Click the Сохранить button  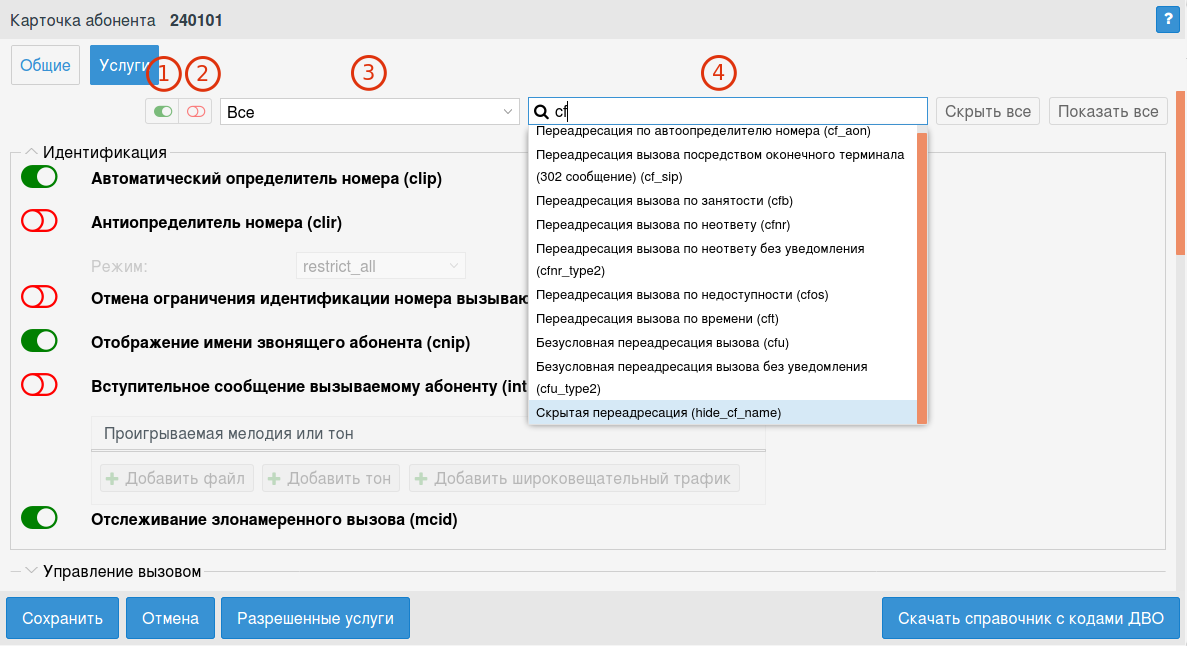click(x=63, y=618)
